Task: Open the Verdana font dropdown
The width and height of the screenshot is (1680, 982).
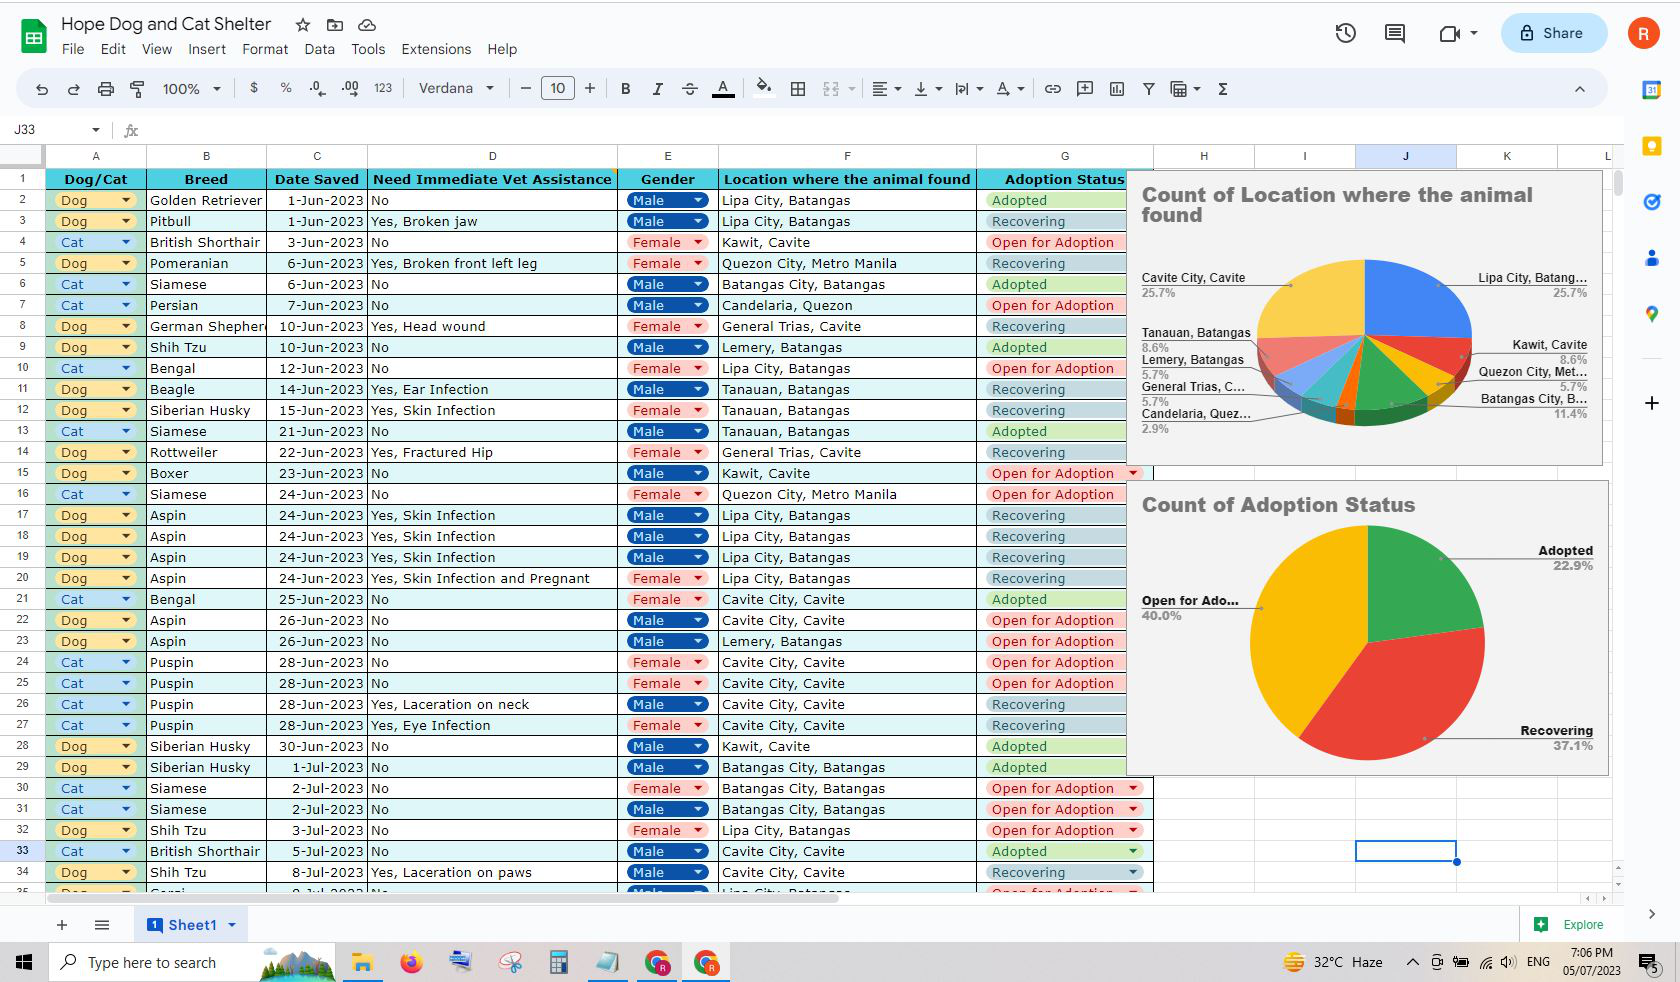Action: pyautogui.click(x=456, y=89)
